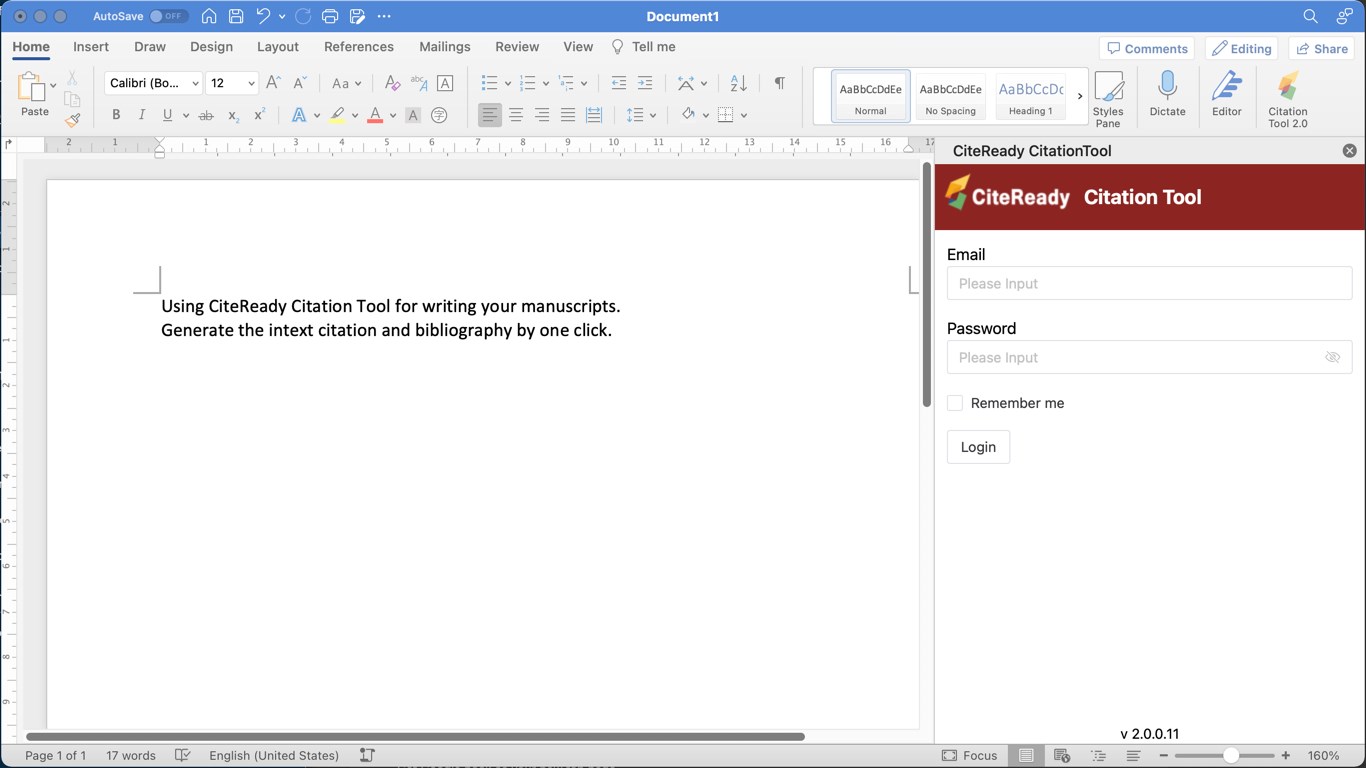Switch to Outline view
Screen dimensions: 1366x768
pyautogui.click(x=1098, y=756)
